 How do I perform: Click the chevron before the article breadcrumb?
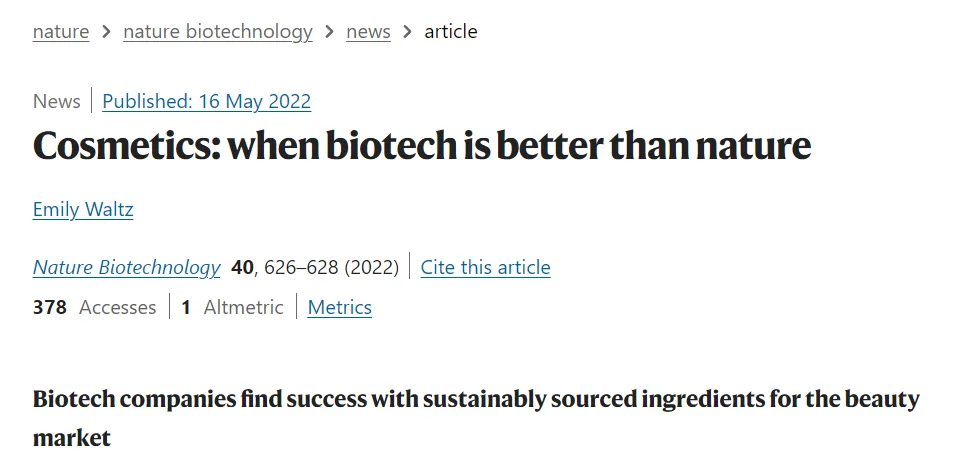(407, 32)
